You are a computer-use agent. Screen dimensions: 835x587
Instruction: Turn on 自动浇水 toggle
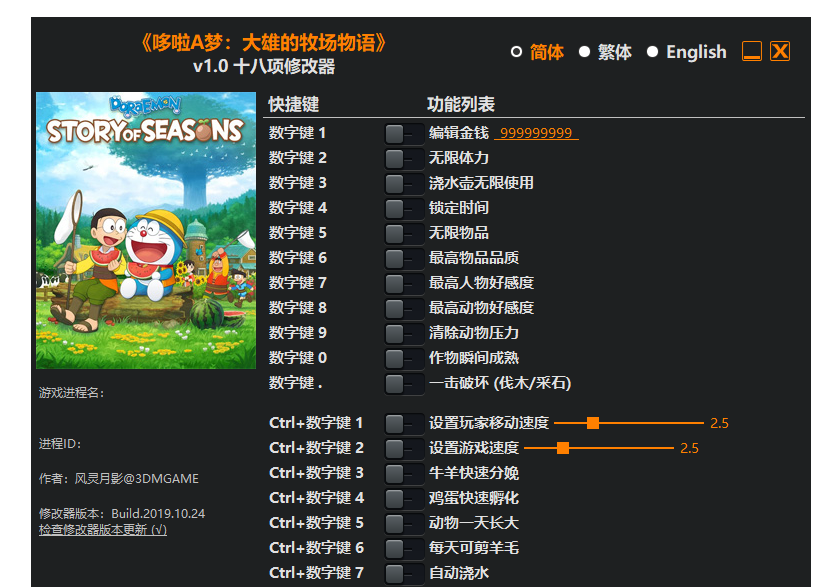pos(404,574)
